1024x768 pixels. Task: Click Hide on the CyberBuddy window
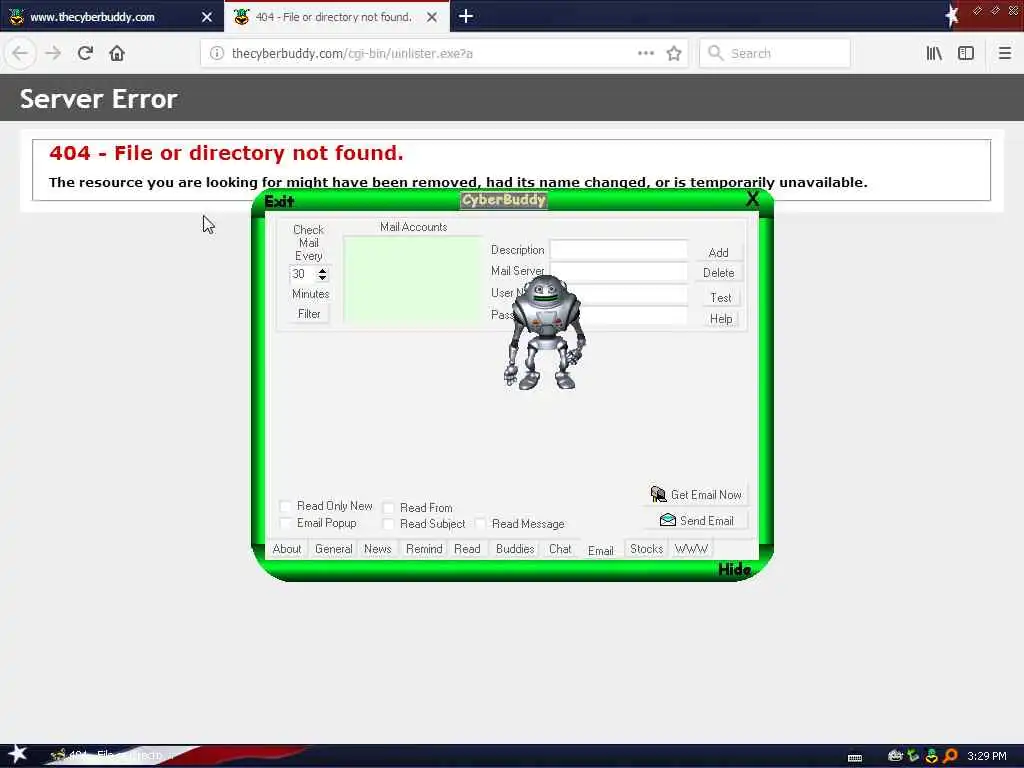click(x=734, y=569)
